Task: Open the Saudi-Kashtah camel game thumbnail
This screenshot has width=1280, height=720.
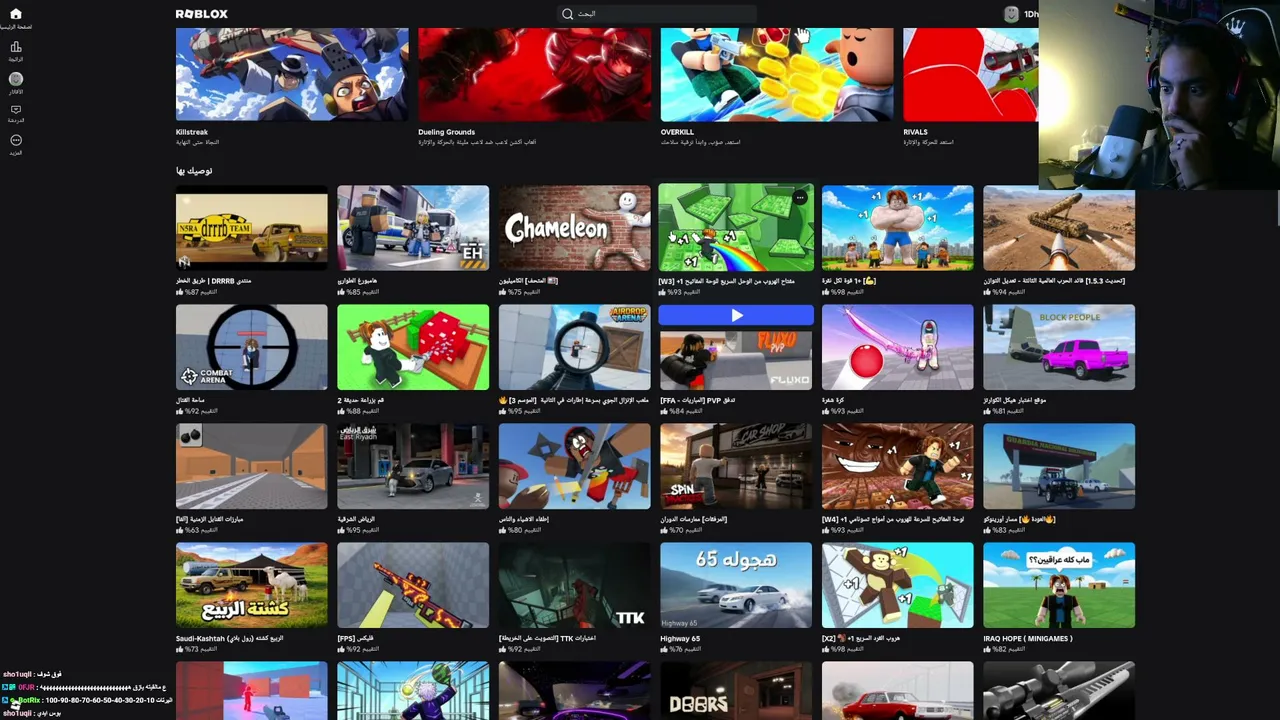Action: point(251,585)
